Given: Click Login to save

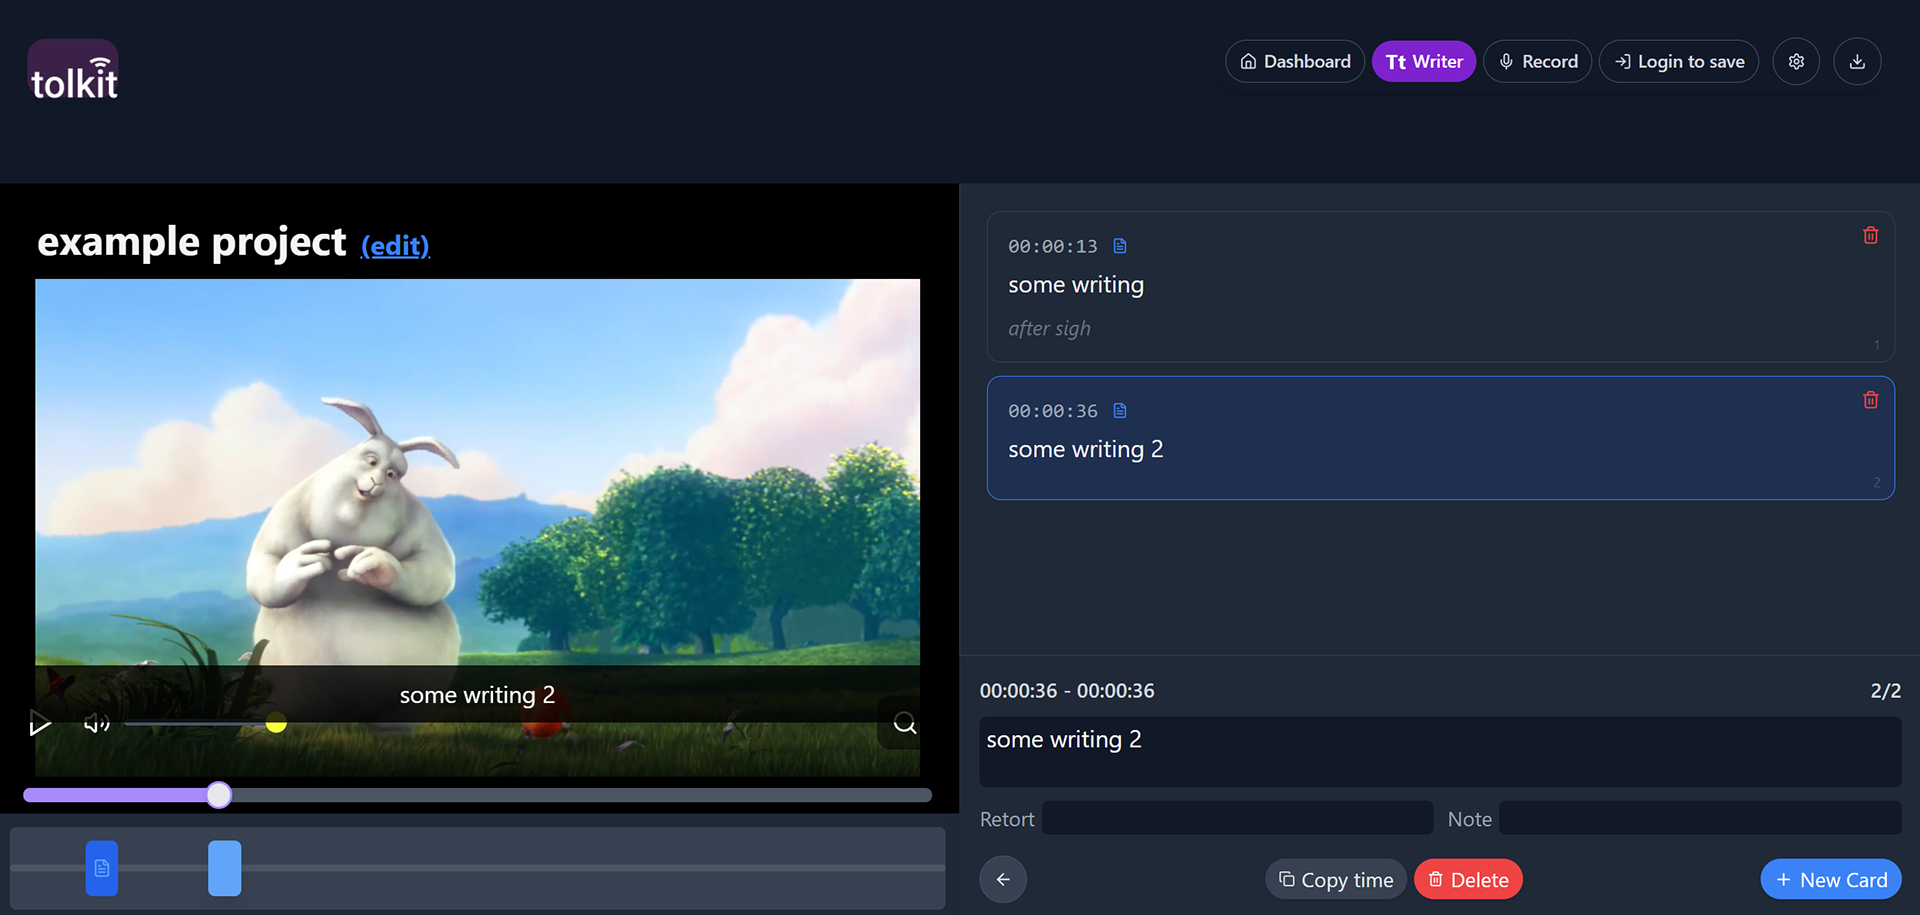Looking at the screenshot, I should pyautogui.click(x=1679, y=62).
